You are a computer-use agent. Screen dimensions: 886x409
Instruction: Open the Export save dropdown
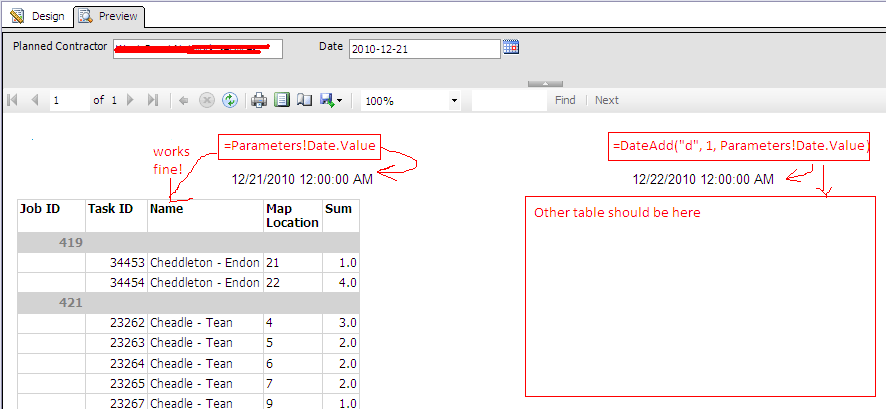click(331, 101)
